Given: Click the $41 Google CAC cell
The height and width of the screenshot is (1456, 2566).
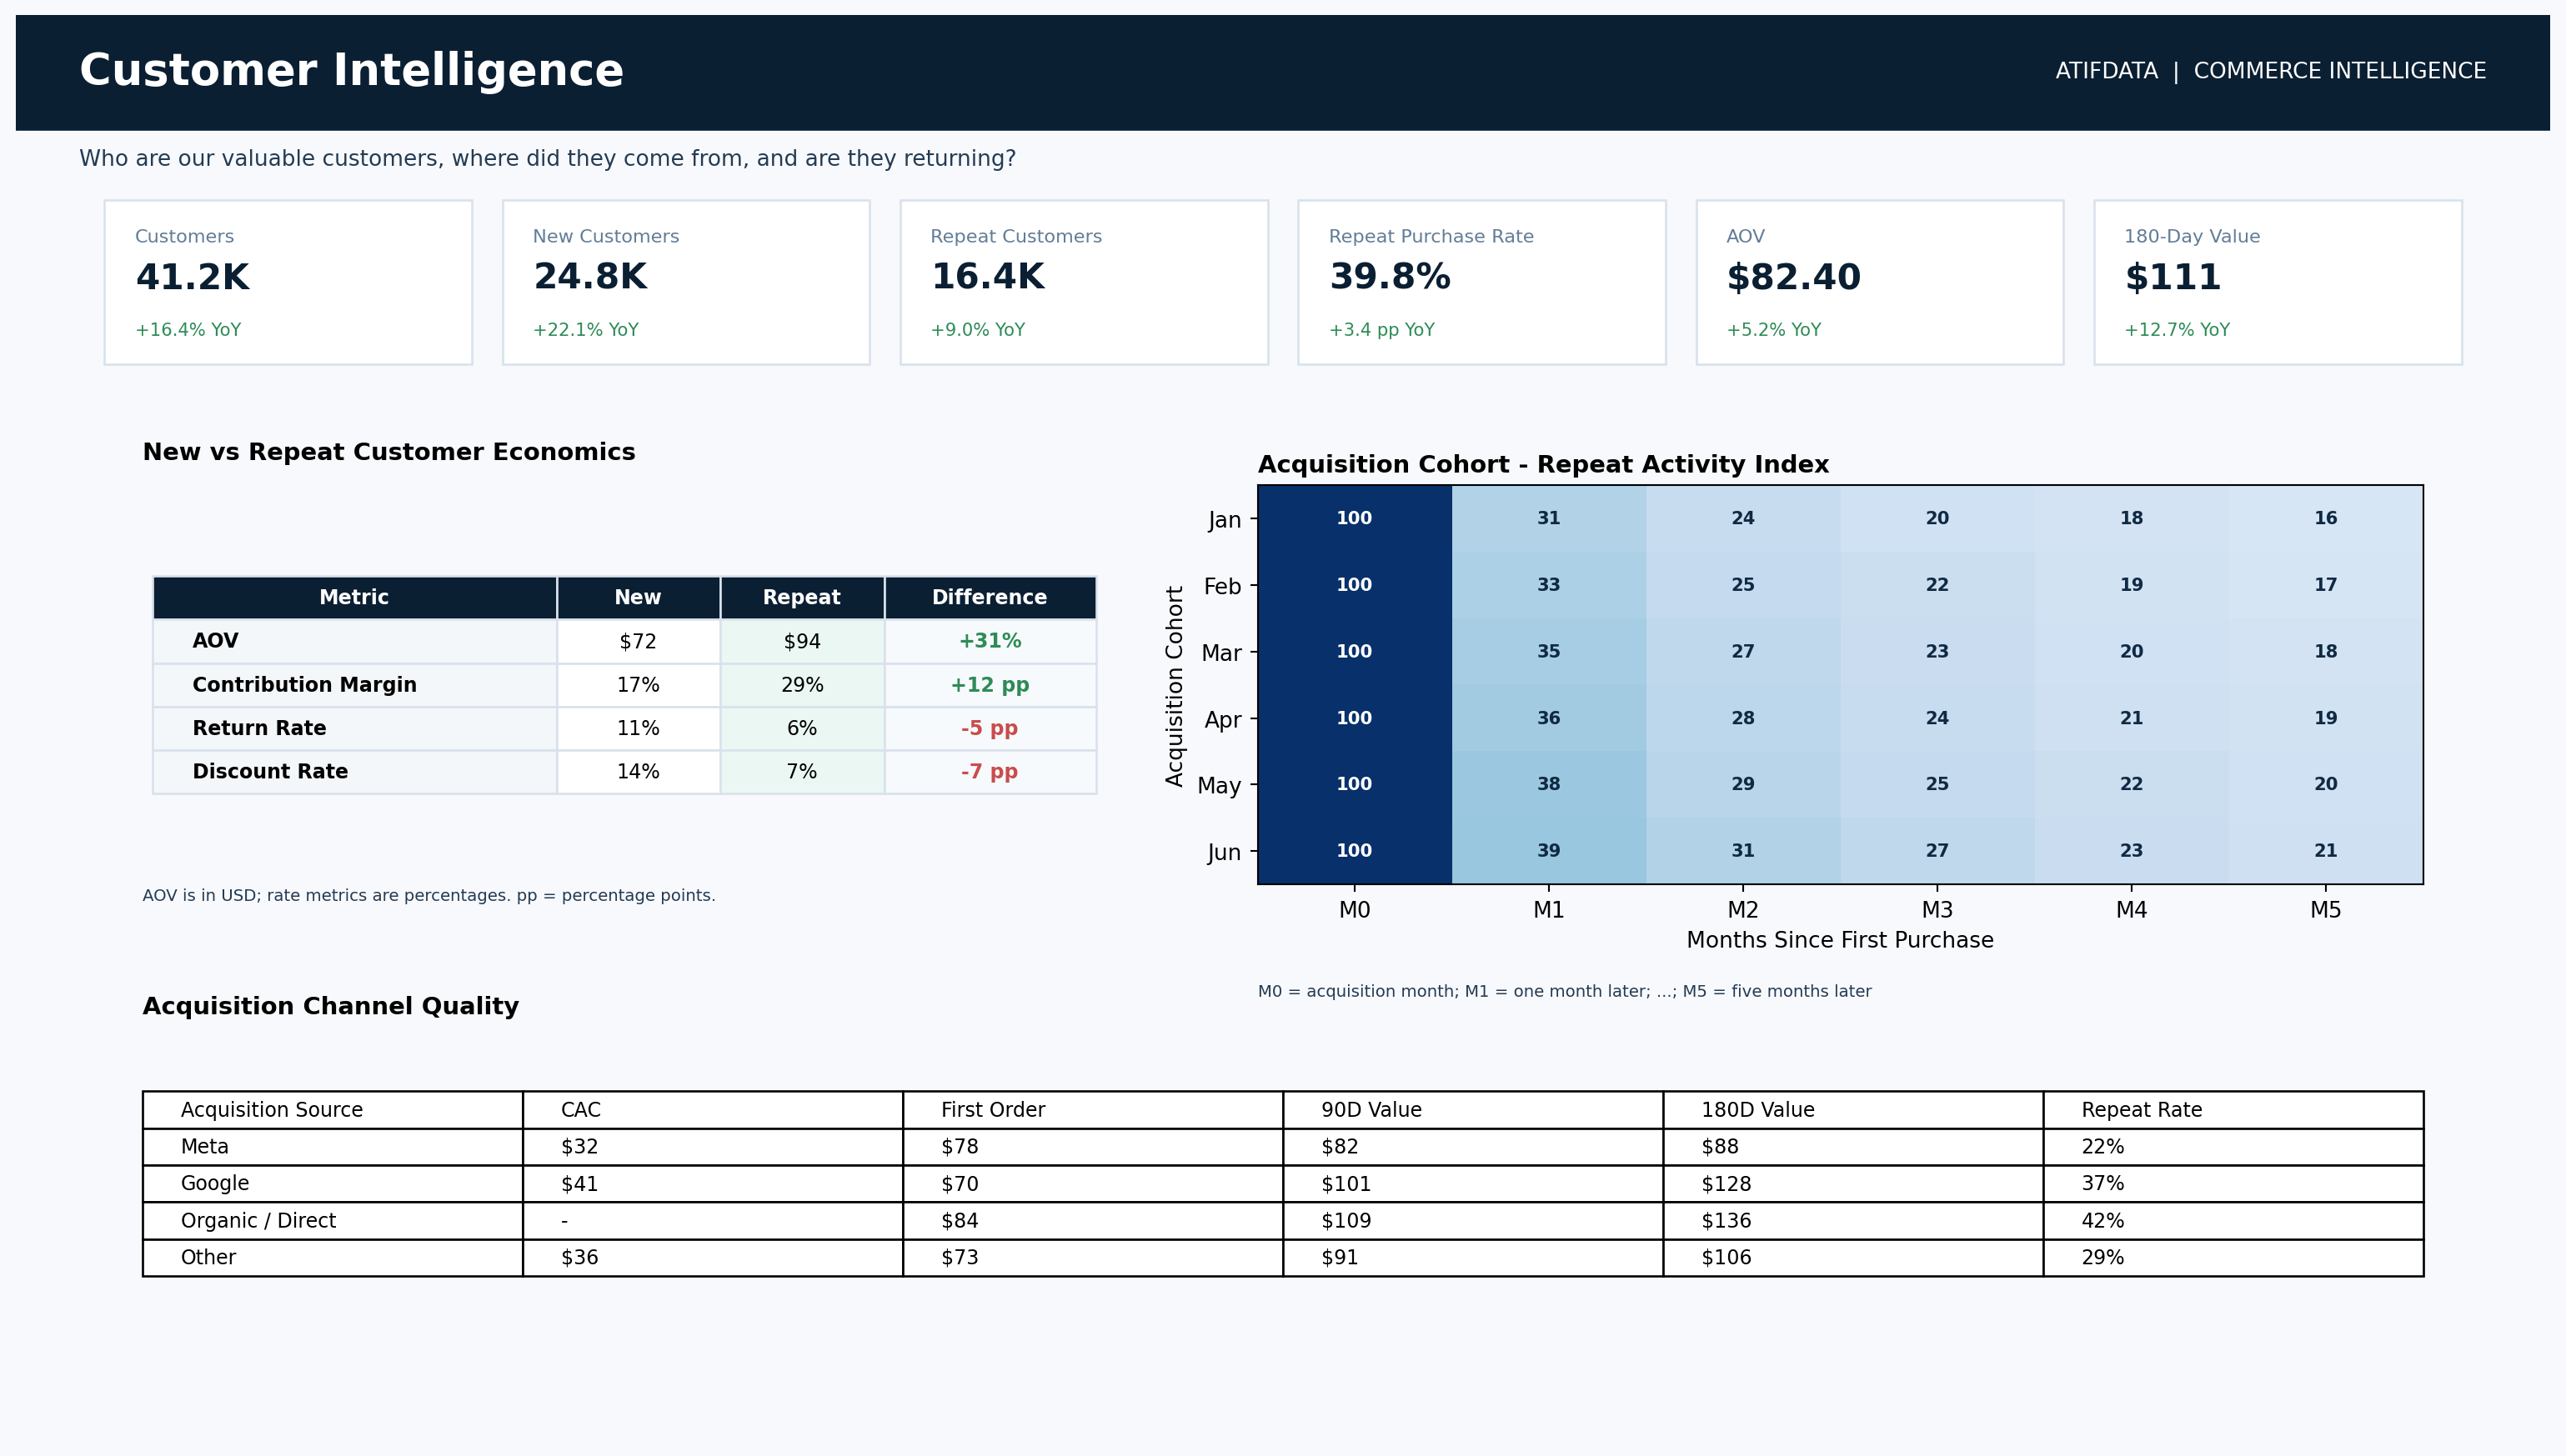Looking at the screenshot, I should 712,1184.
